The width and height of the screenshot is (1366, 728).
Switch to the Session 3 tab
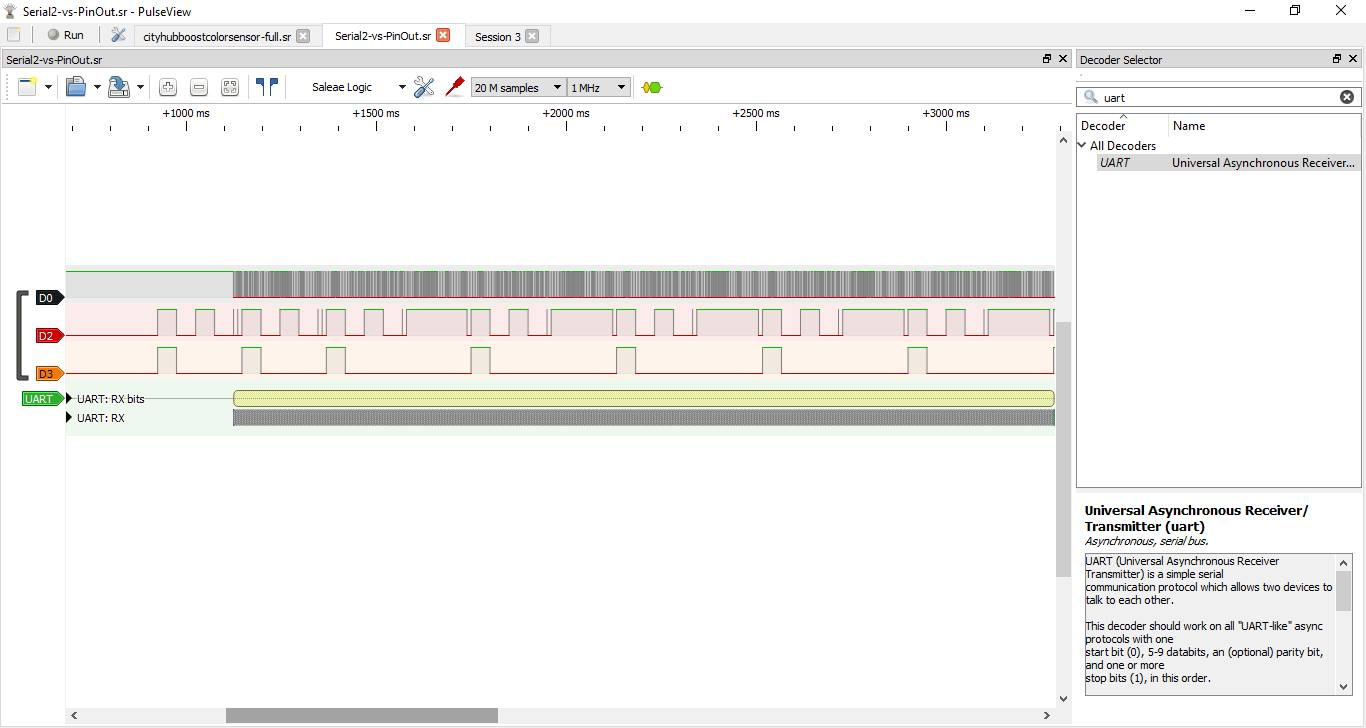(x=498, y=35)
